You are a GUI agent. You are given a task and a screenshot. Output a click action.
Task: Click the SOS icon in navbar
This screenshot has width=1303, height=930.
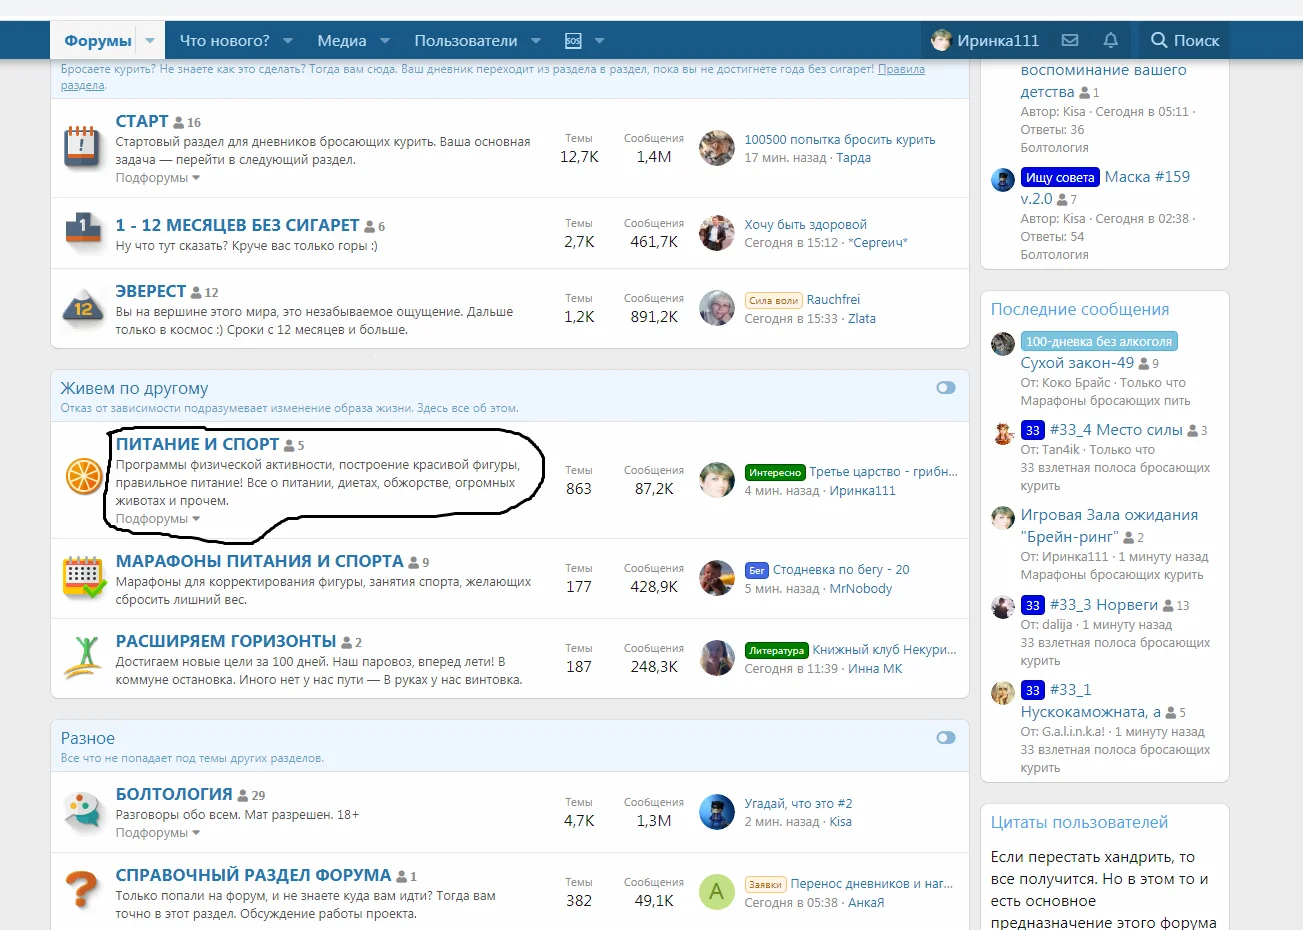pos(573,41)
